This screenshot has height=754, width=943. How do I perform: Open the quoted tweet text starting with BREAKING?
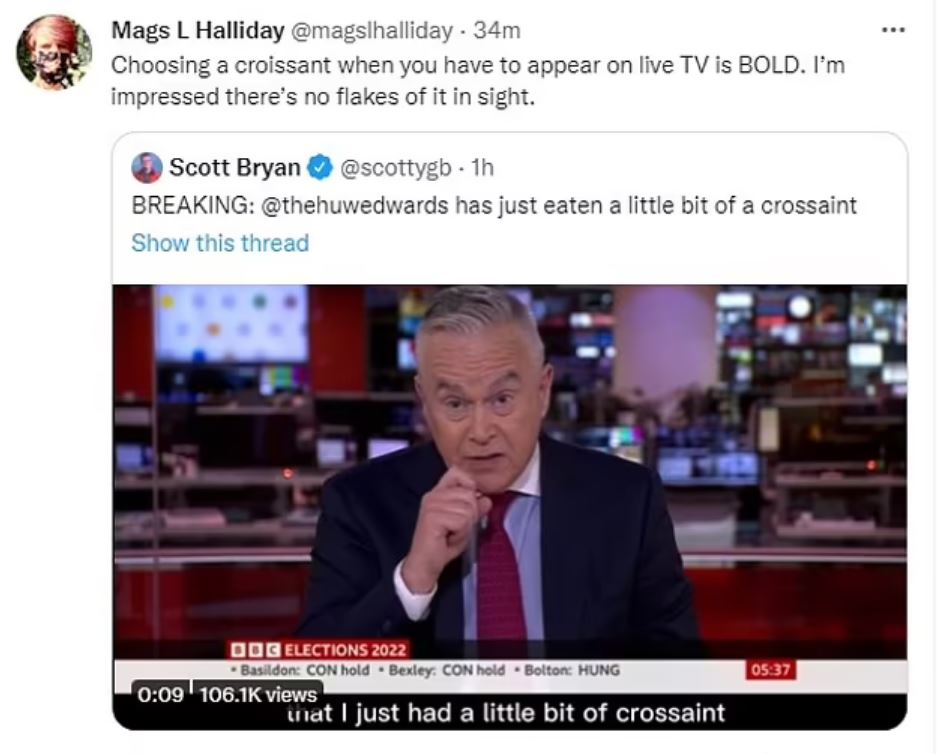[494, 206]
